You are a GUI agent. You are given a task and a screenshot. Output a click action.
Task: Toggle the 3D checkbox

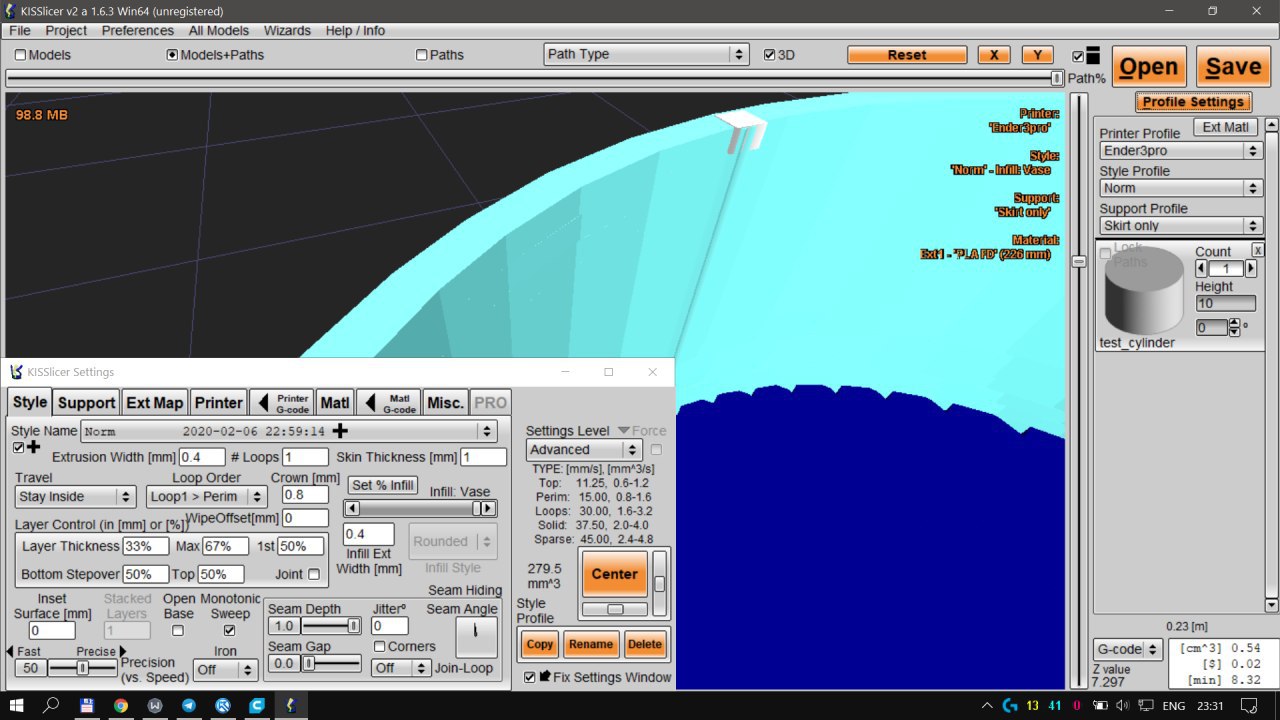pyautogui.click(x=769, y=55)
